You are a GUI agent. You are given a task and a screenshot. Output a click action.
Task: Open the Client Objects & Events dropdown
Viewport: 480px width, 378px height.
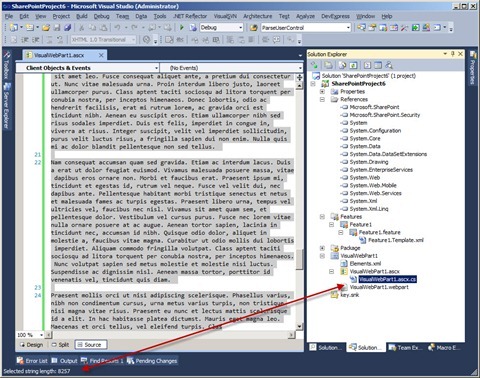[156, 68]
